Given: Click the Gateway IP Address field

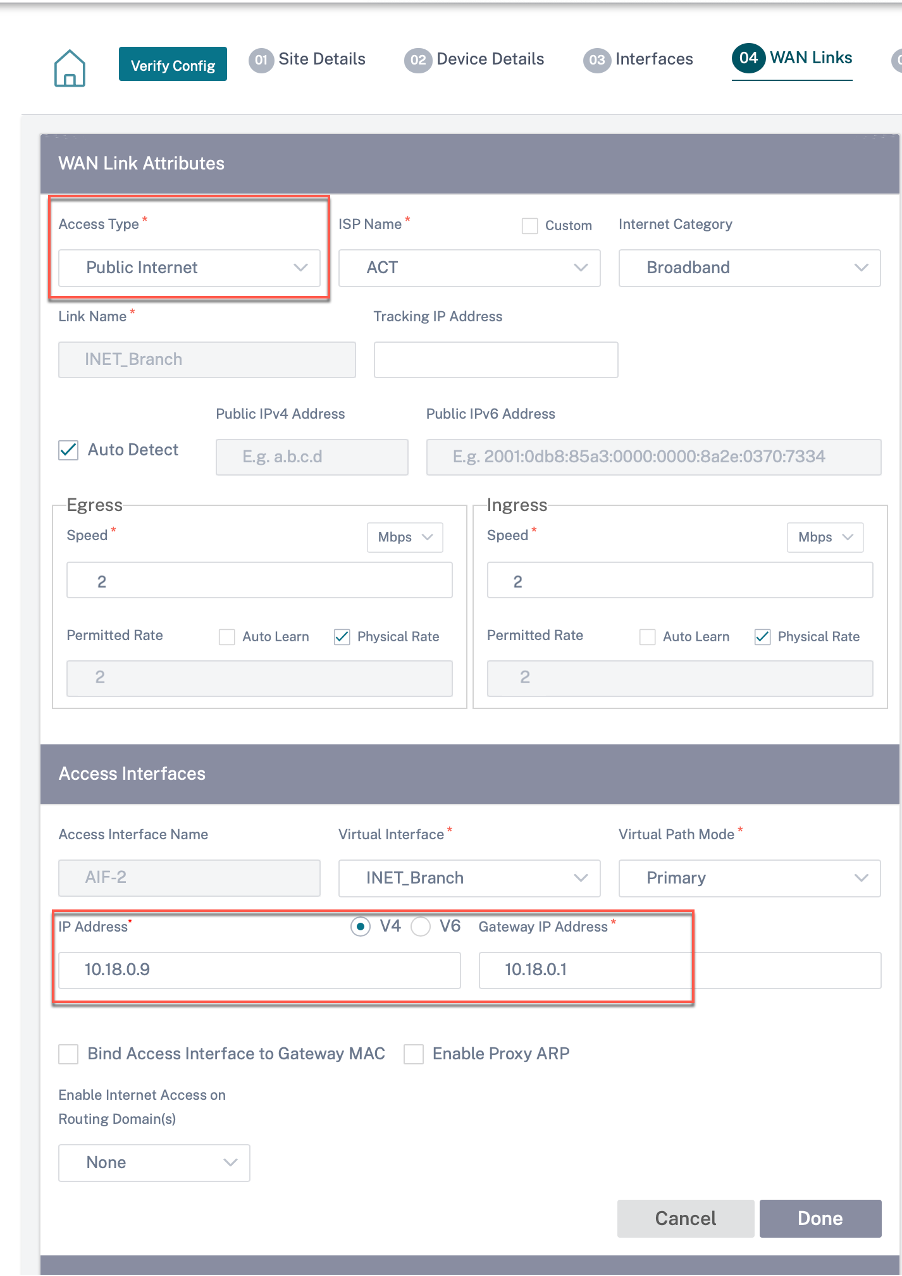Looking at the screenshot, I should coord(680,970).
